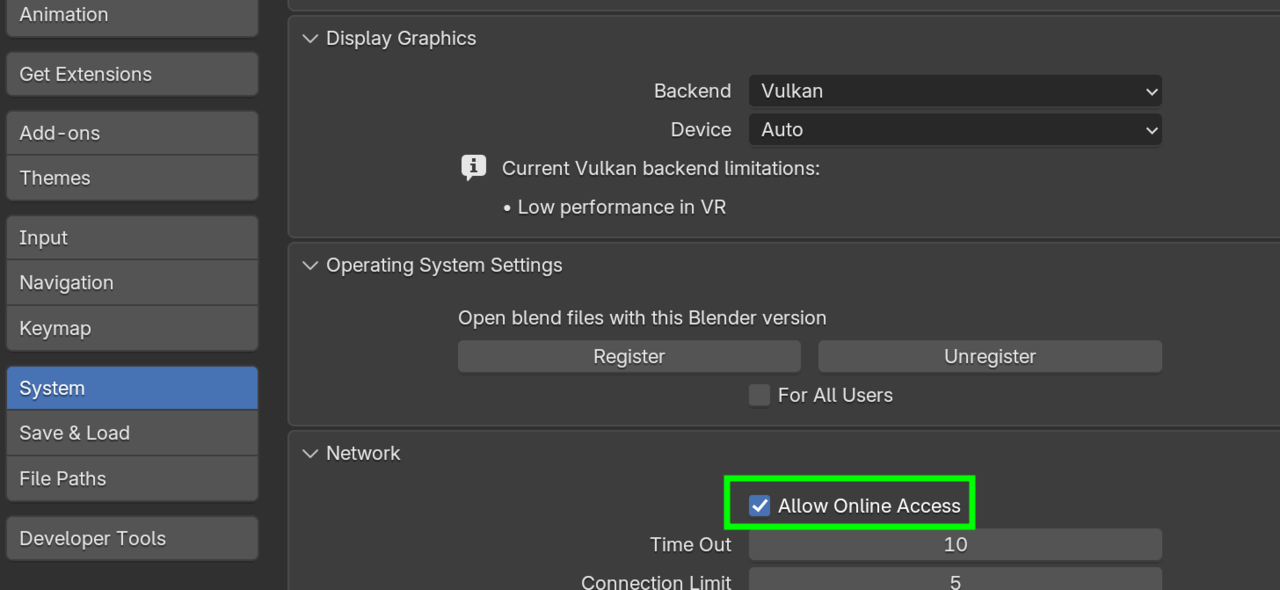
Task: Open the Get Extensions section
Action: 132,74
